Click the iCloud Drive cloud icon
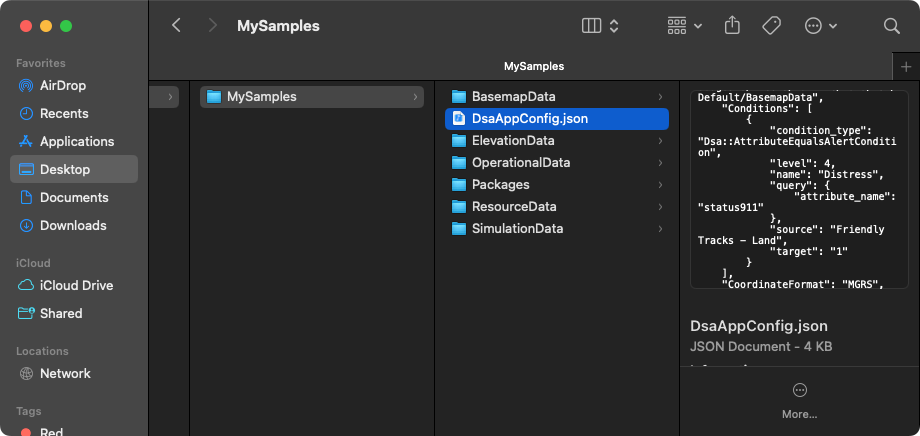 [x=26, y=285]
